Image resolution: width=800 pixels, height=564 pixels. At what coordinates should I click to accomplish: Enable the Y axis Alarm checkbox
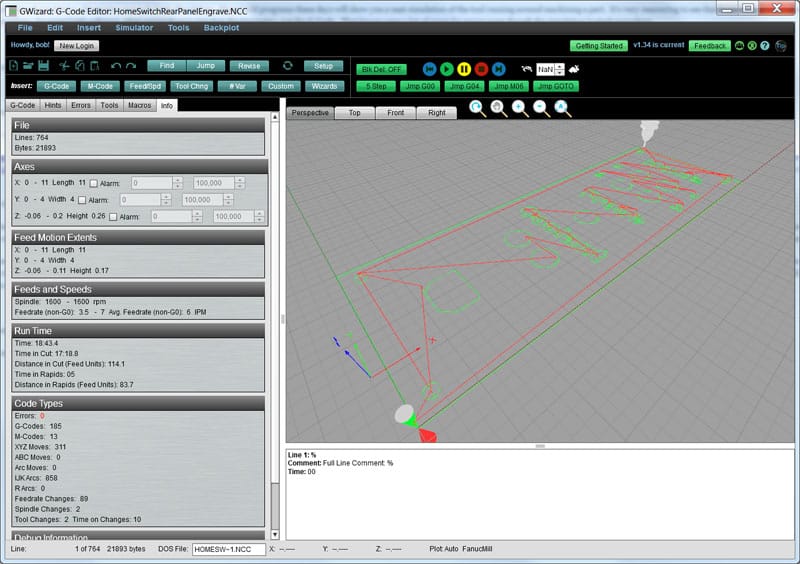(x=82, y=200)
